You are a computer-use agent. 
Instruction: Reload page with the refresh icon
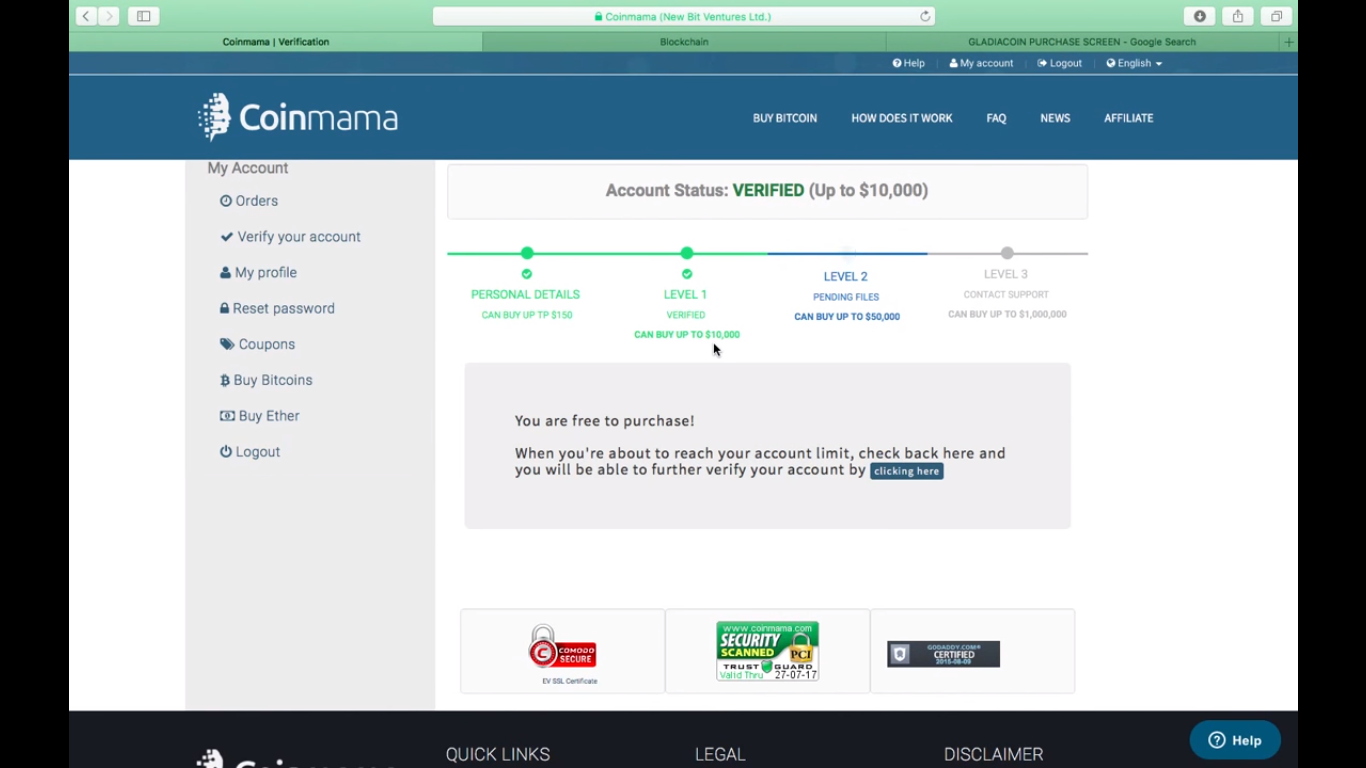925,16
